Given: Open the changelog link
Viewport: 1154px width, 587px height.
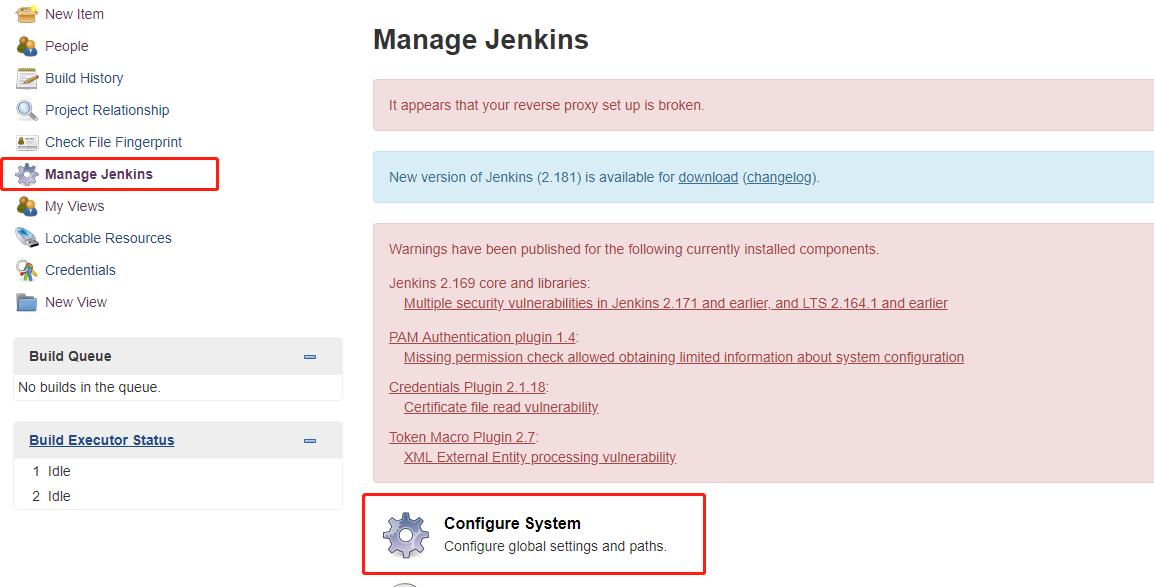Looking at the screenshot, I should point(779,177).
